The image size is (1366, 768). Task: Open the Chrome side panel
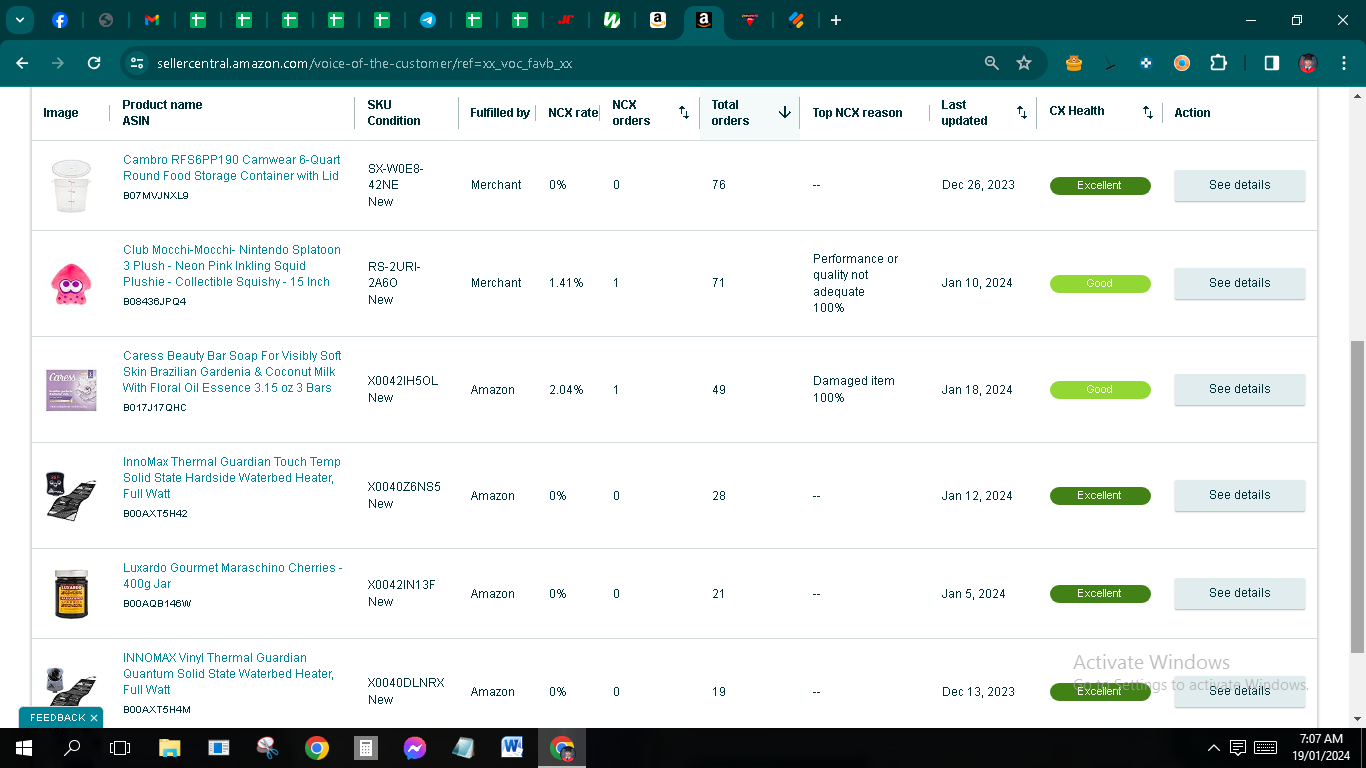pyautogui.click(x=1271, y=63)
